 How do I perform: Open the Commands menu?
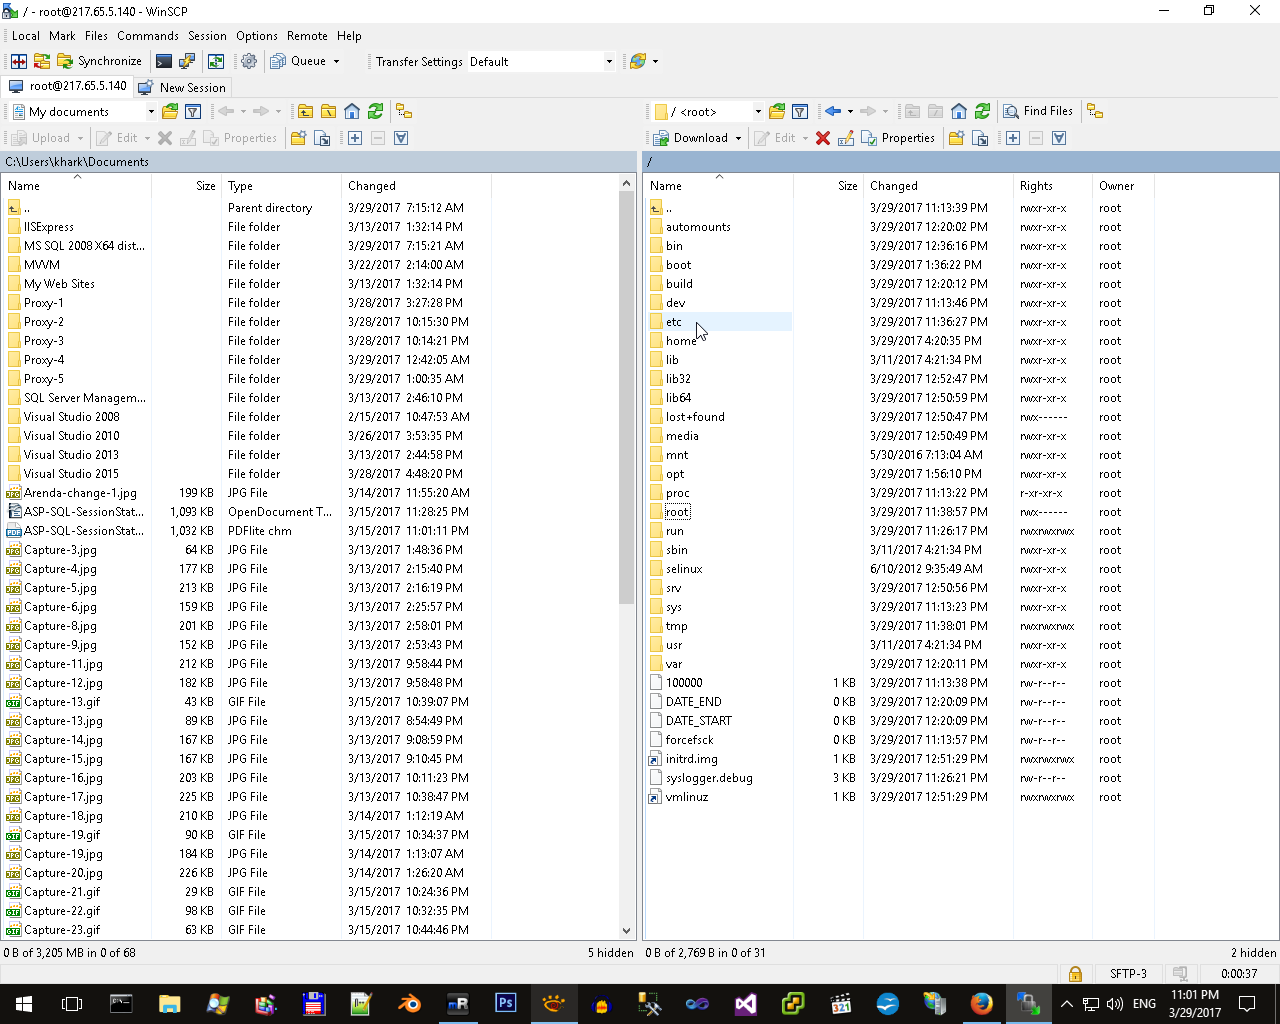[148, 36]
